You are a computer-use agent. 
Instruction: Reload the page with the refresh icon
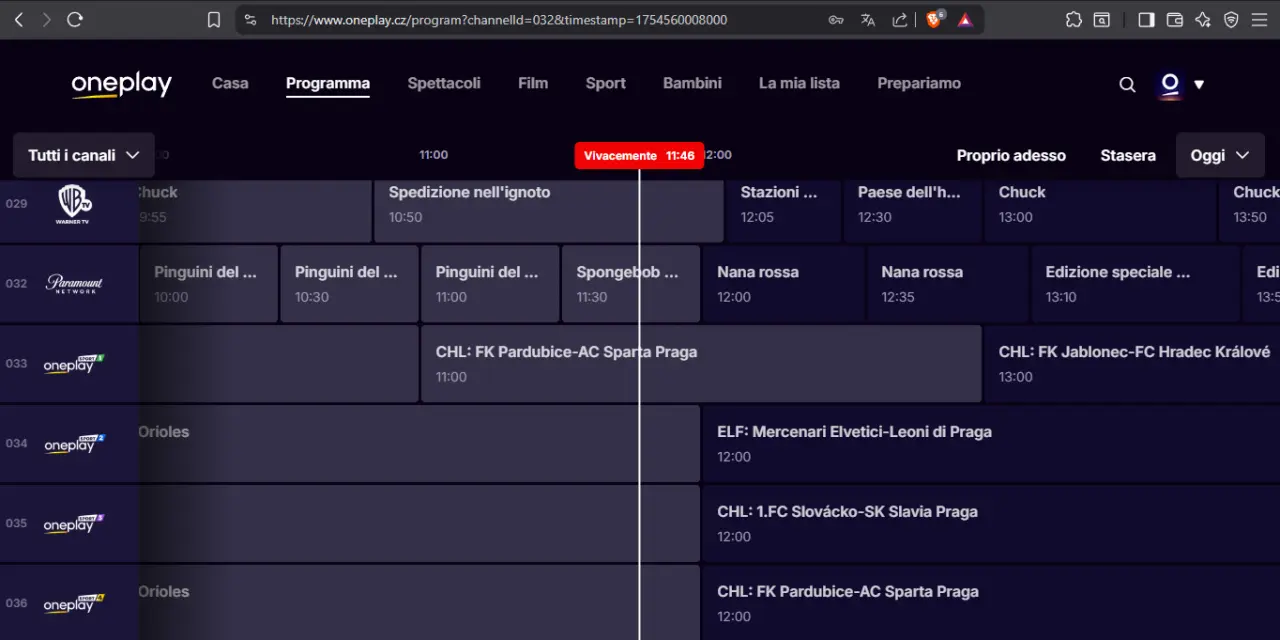click(75, 20)
